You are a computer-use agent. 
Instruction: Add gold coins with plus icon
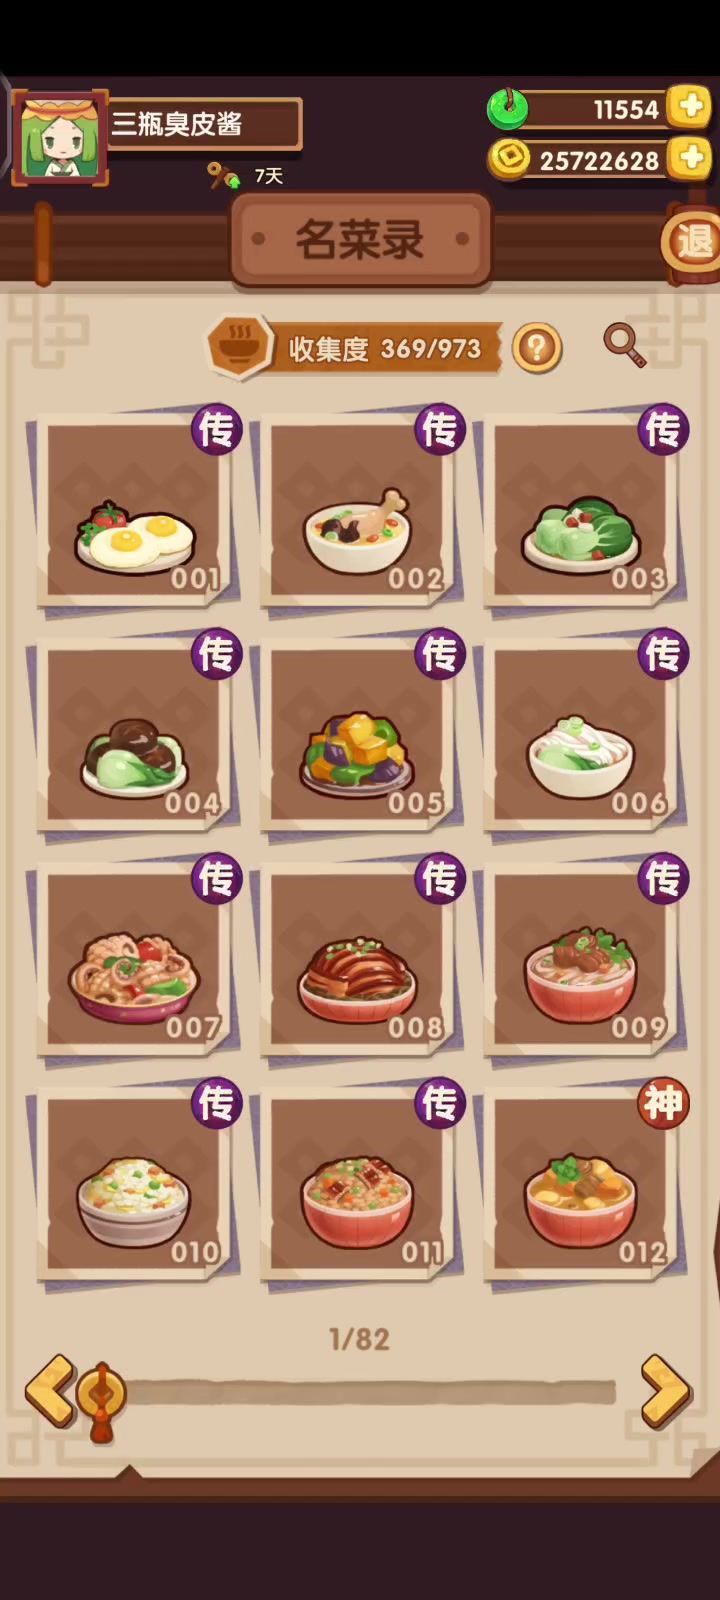689,158
